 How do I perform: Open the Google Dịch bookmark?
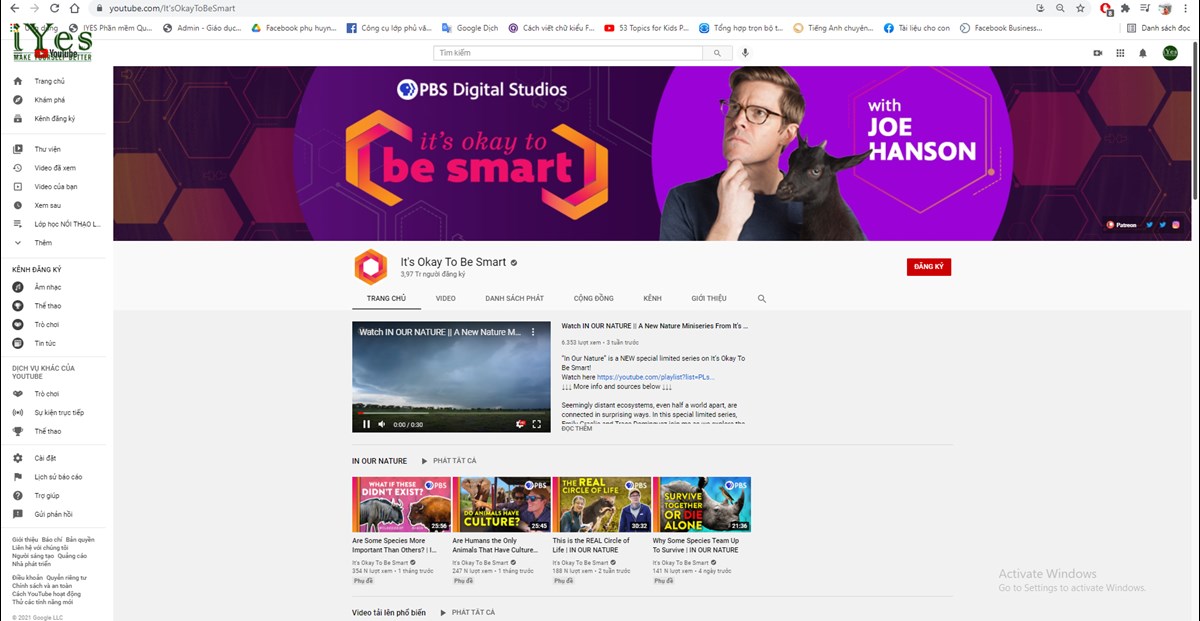click(x=470, y=28)
